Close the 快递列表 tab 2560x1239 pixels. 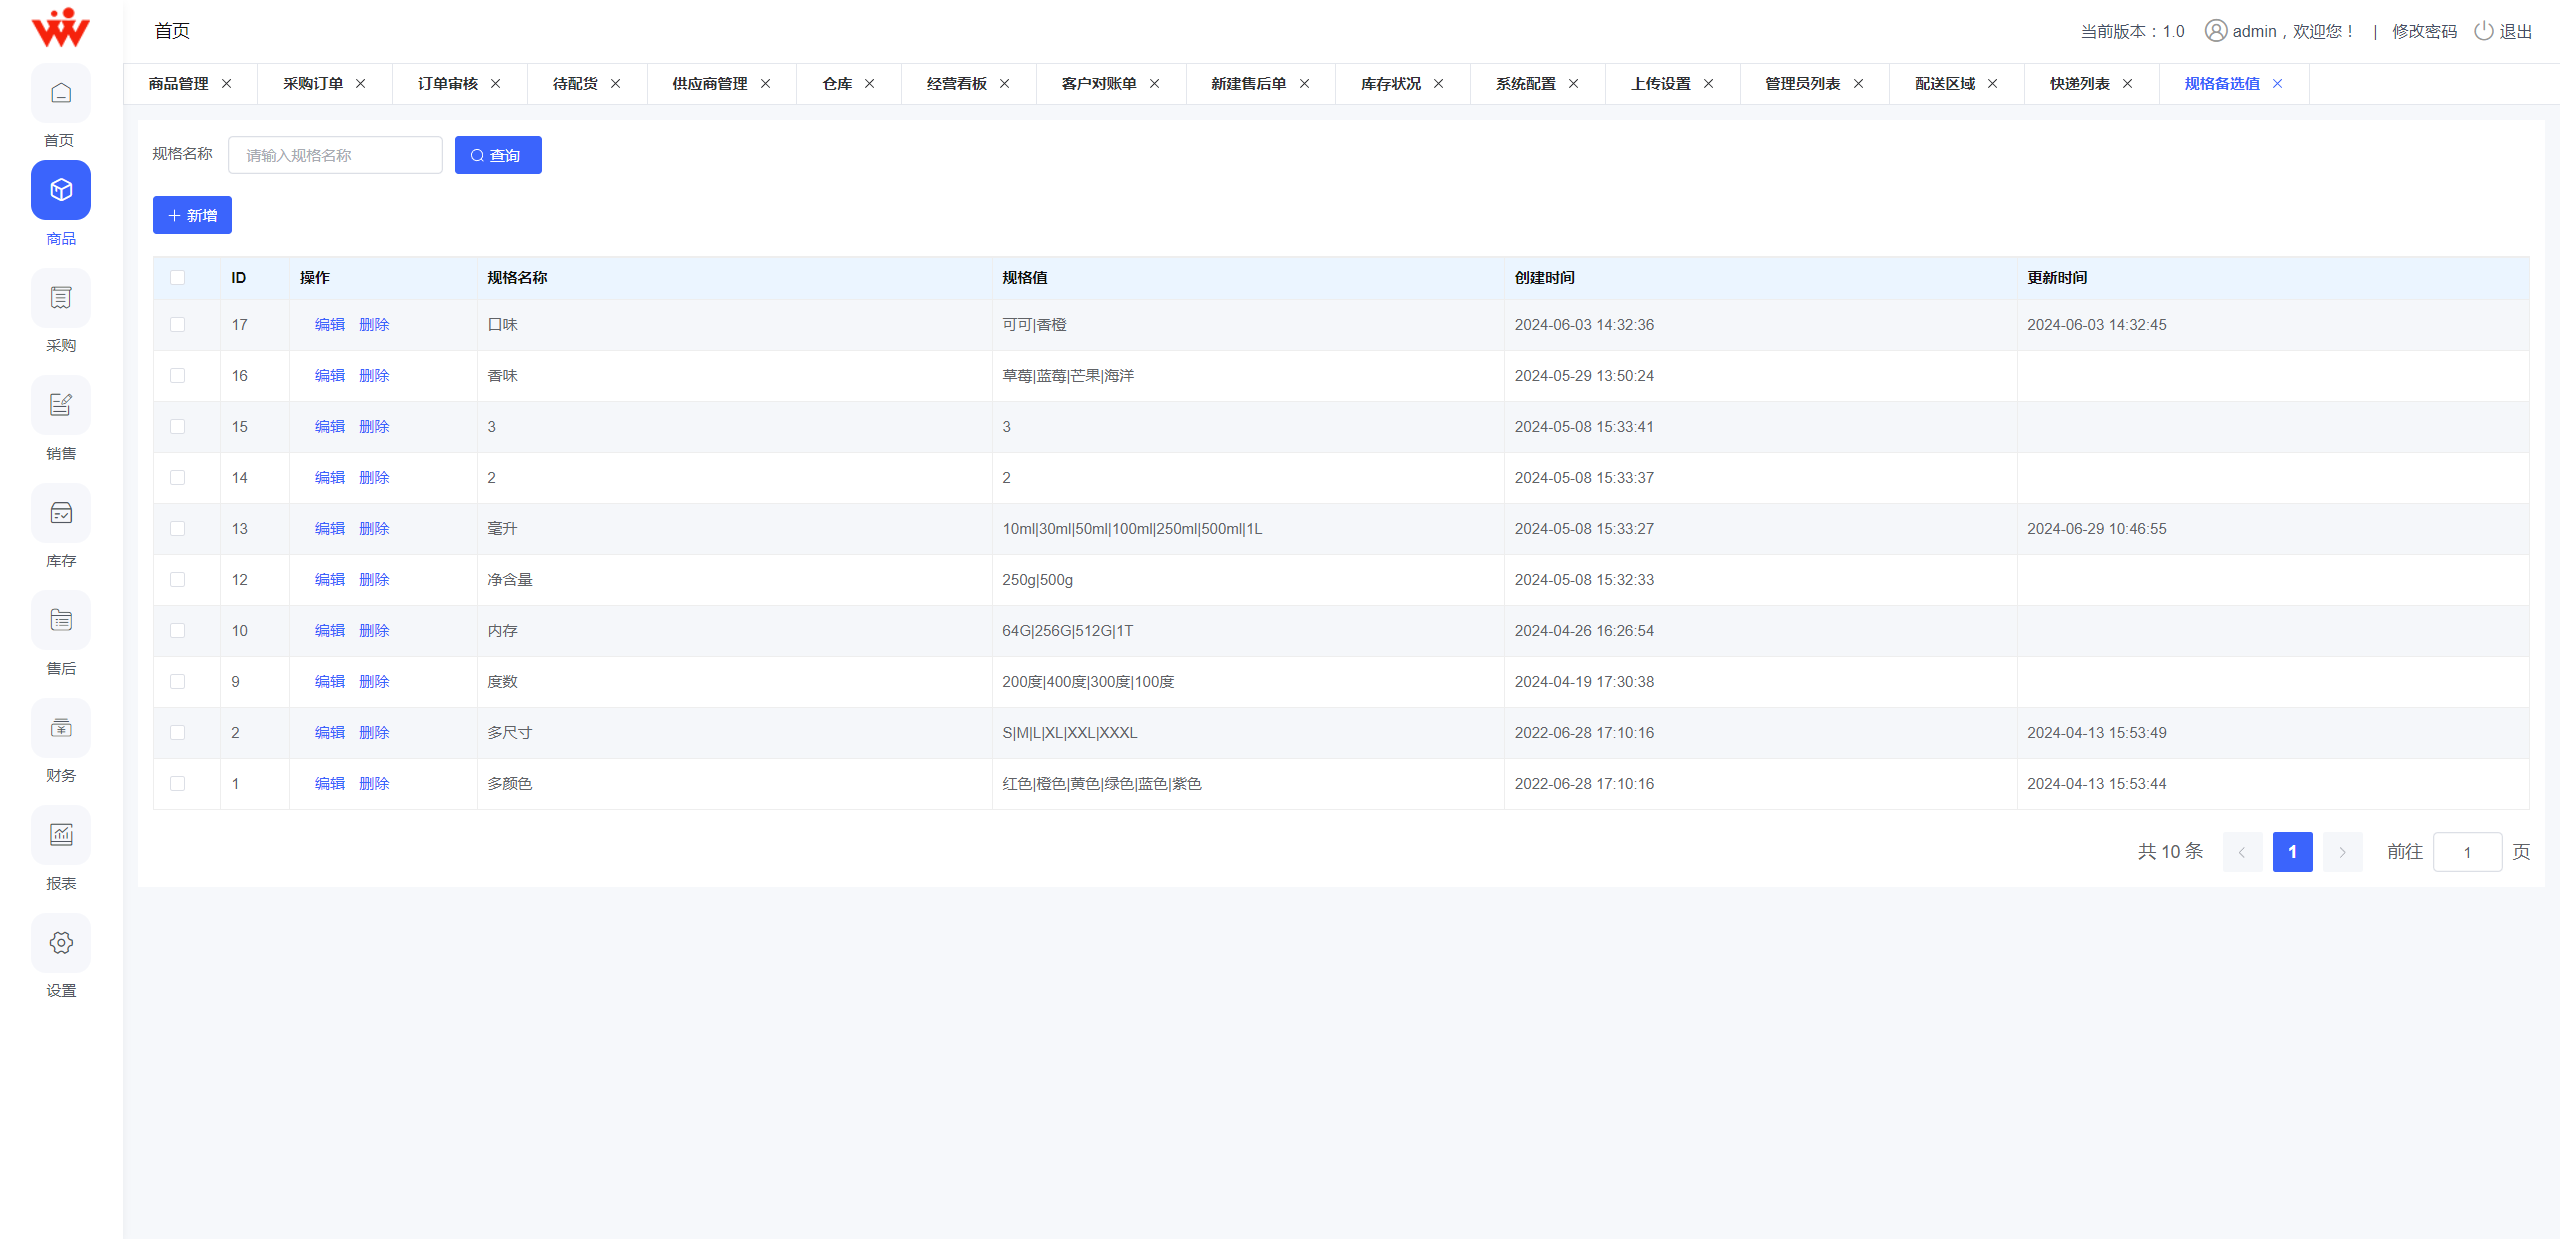[x=2128, y=83]
